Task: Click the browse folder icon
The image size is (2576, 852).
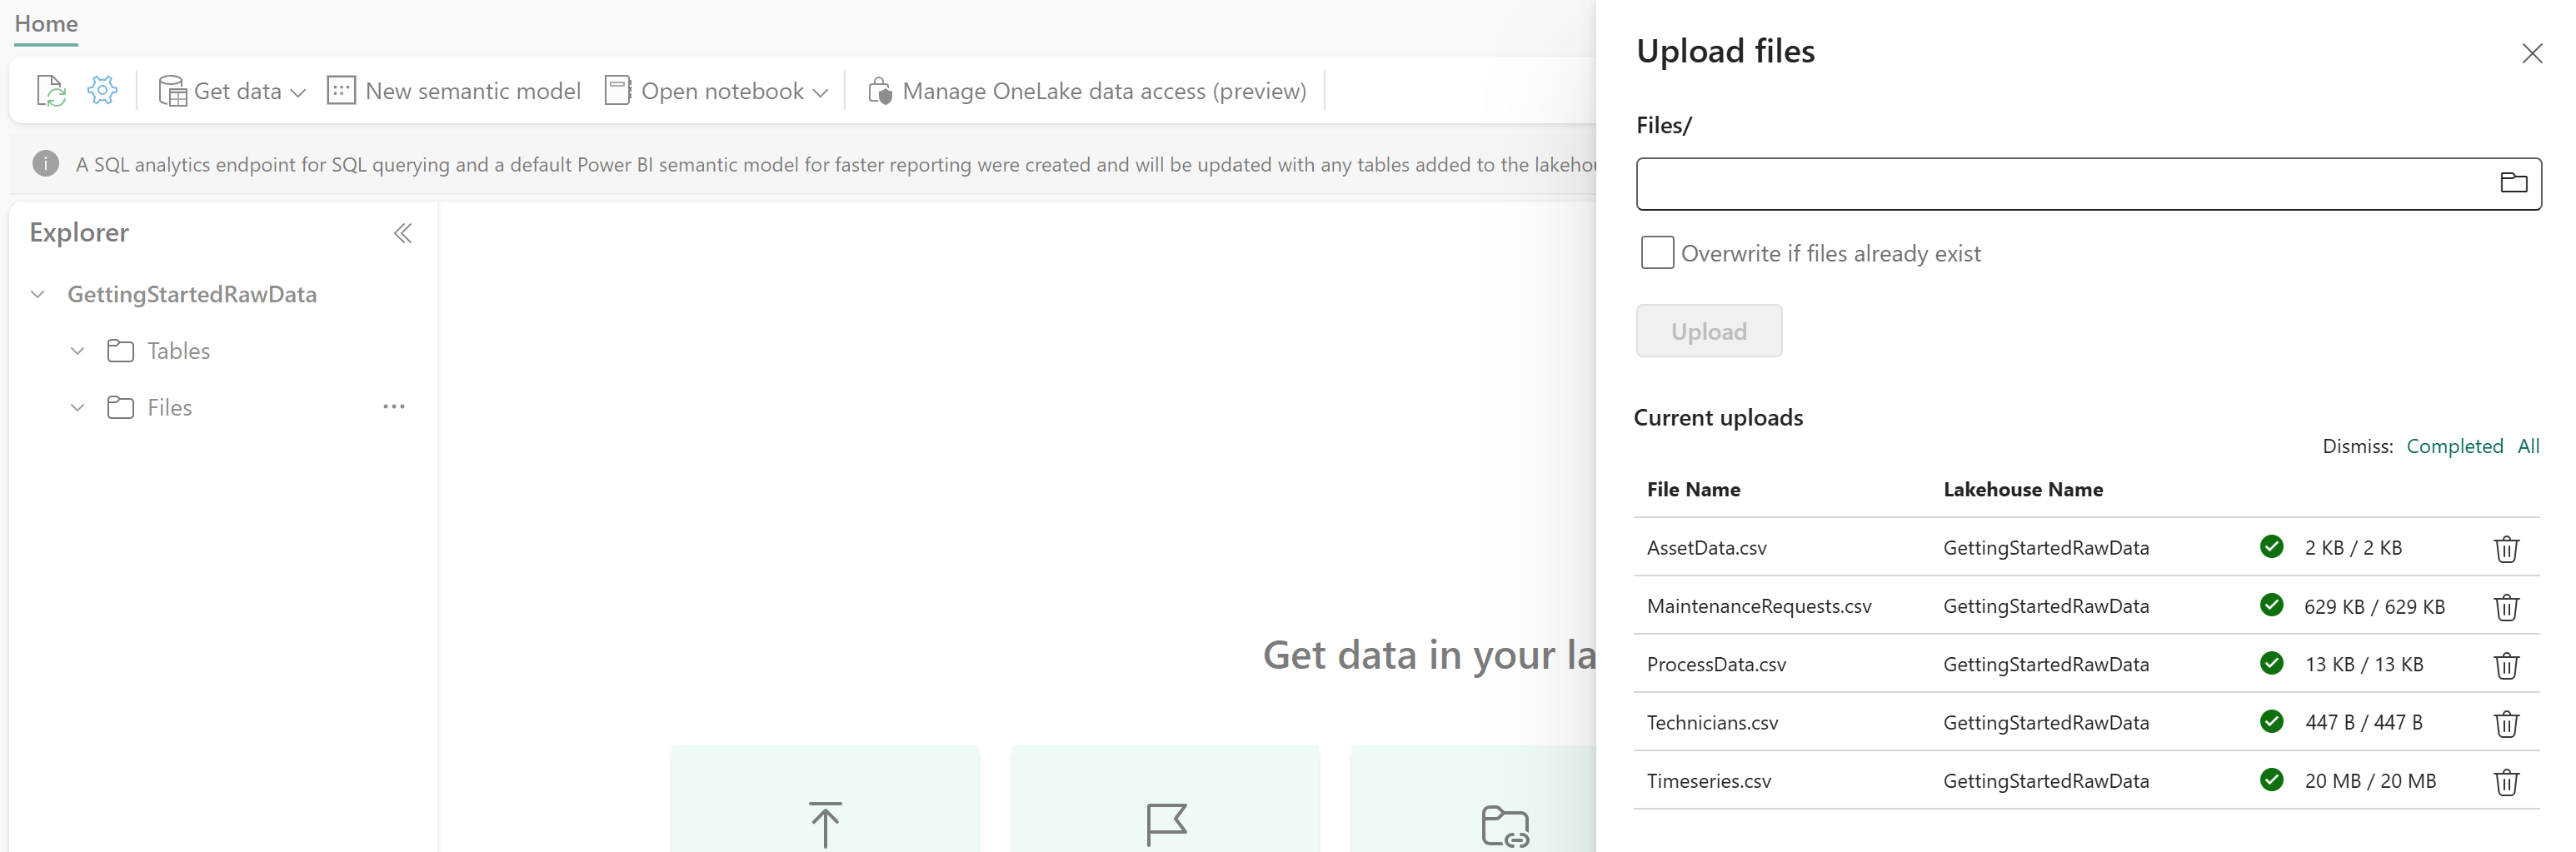Action: [x=2514, y=183]
